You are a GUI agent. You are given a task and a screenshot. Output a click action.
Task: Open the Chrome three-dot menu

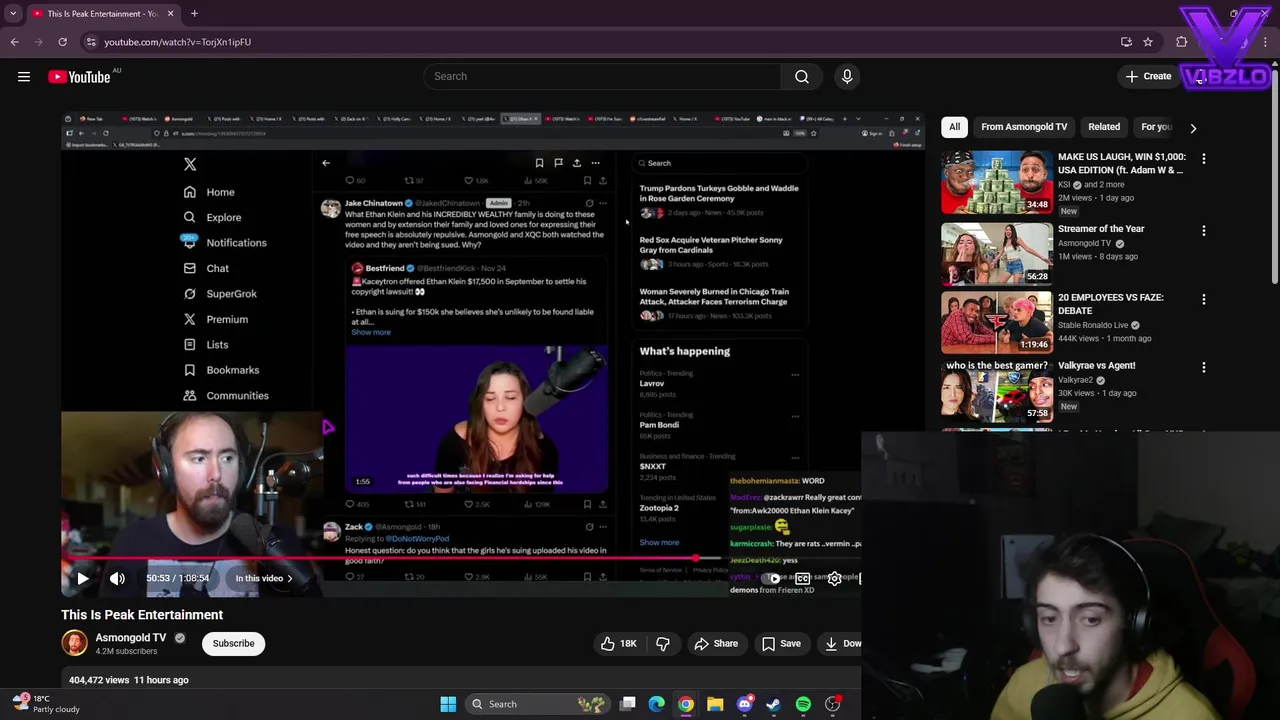(1264, 42)
